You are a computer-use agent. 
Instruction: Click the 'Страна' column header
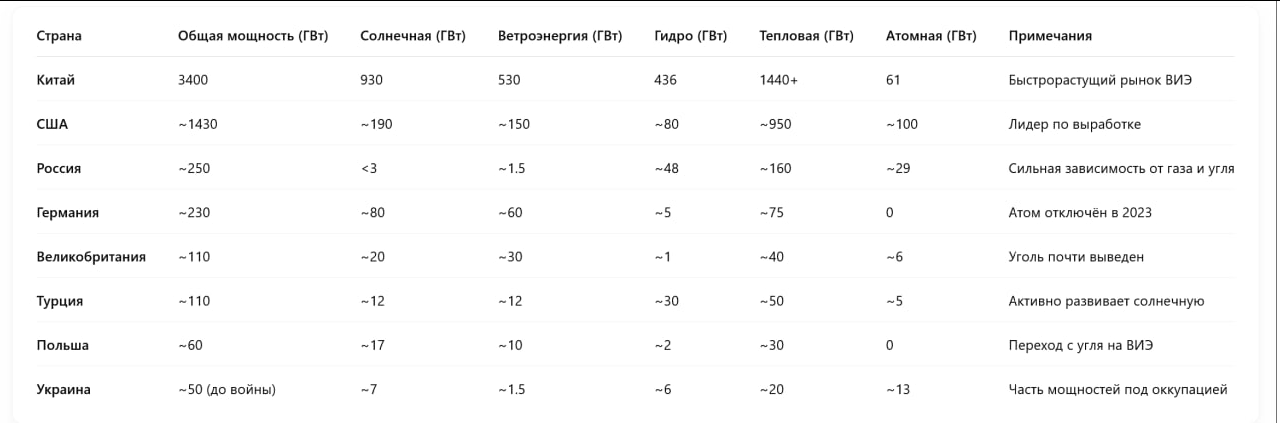point(59,37)
